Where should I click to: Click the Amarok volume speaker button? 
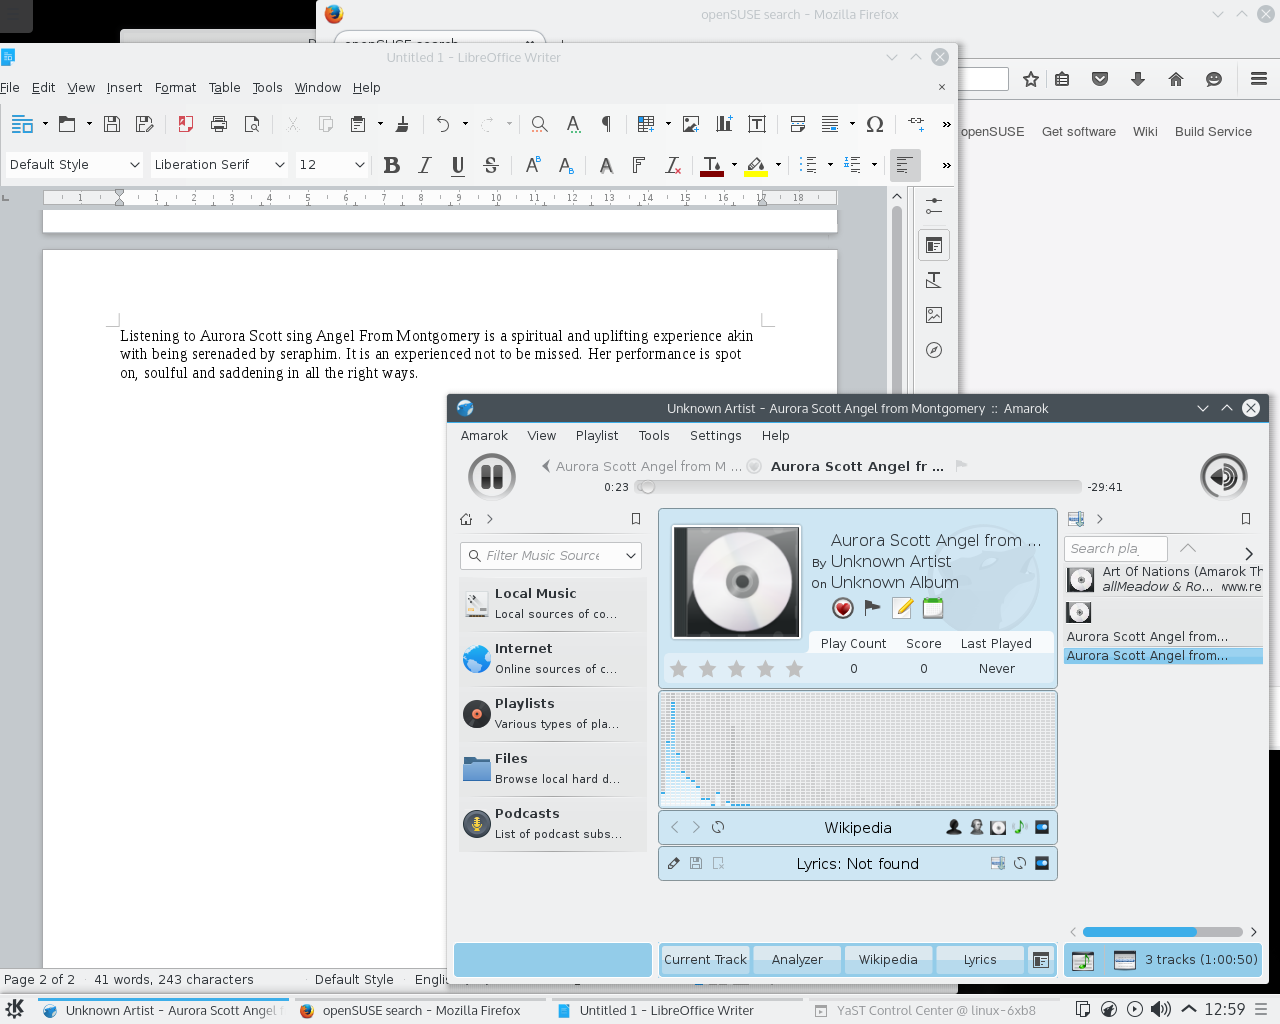(1224, 477)
